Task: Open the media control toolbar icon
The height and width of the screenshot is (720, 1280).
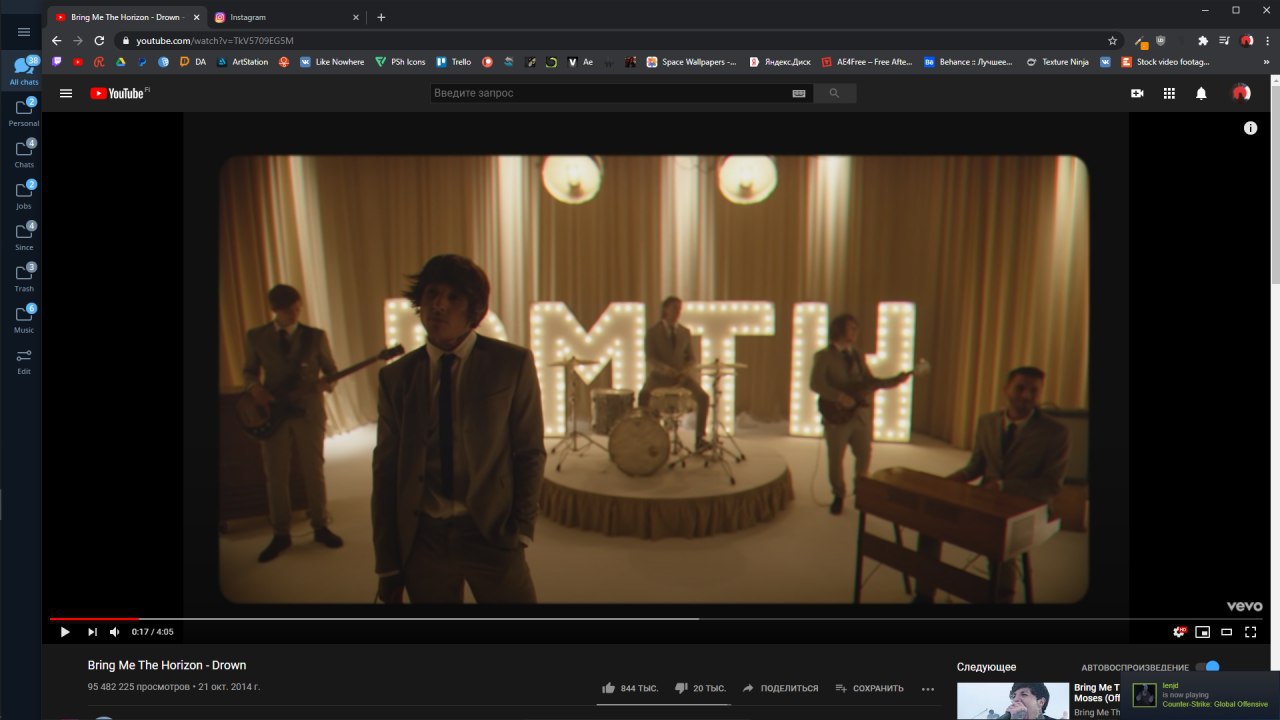Action: point(1225,41)
